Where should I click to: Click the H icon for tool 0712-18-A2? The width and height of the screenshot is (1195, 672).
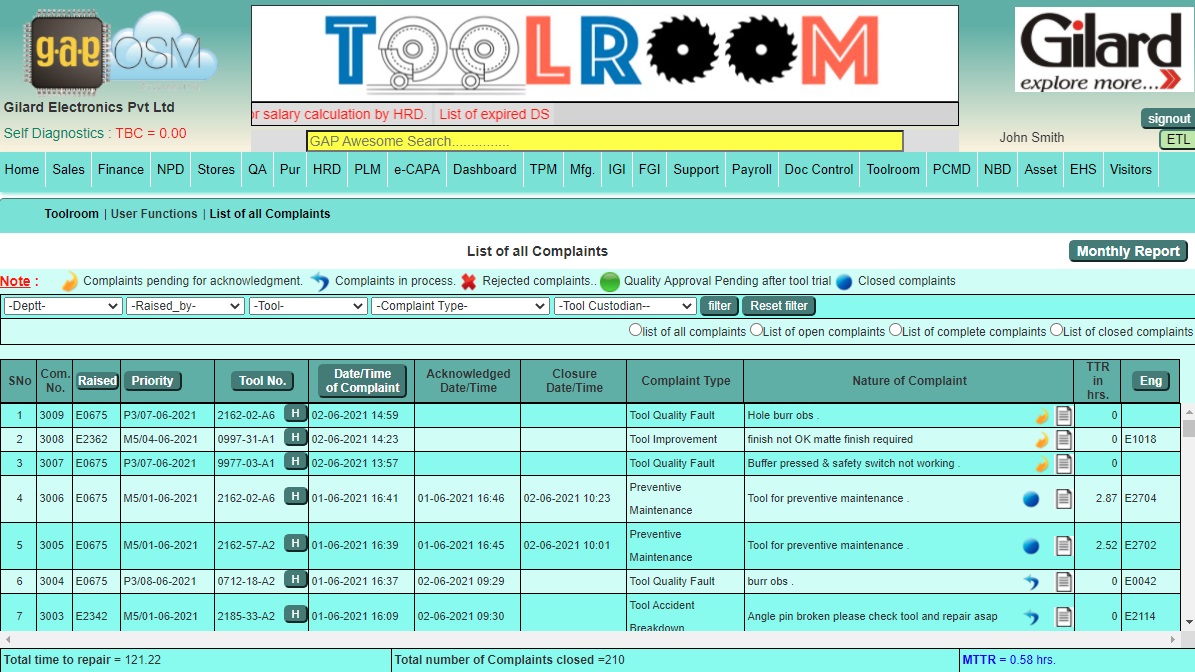click(x=295, y=580)
